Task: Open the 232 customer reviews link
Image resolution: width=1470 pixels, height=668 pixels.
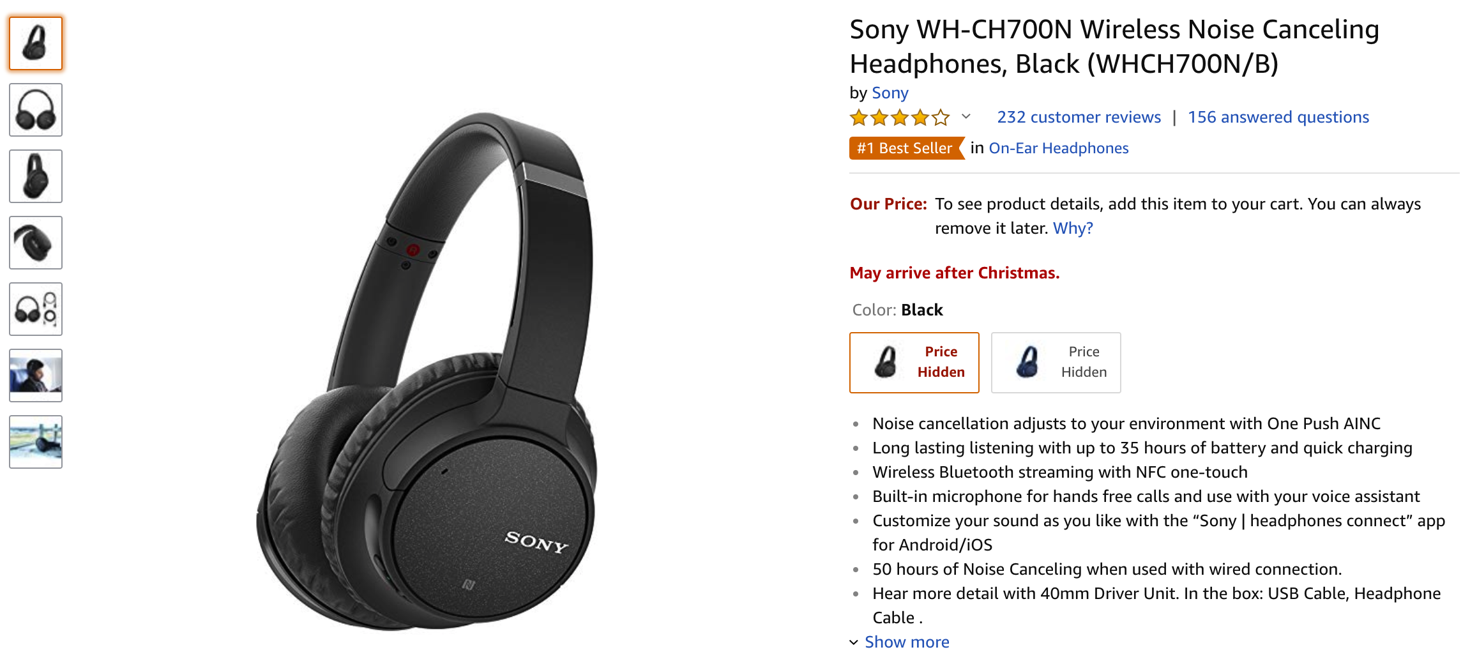Action: tap(1078, 117)
